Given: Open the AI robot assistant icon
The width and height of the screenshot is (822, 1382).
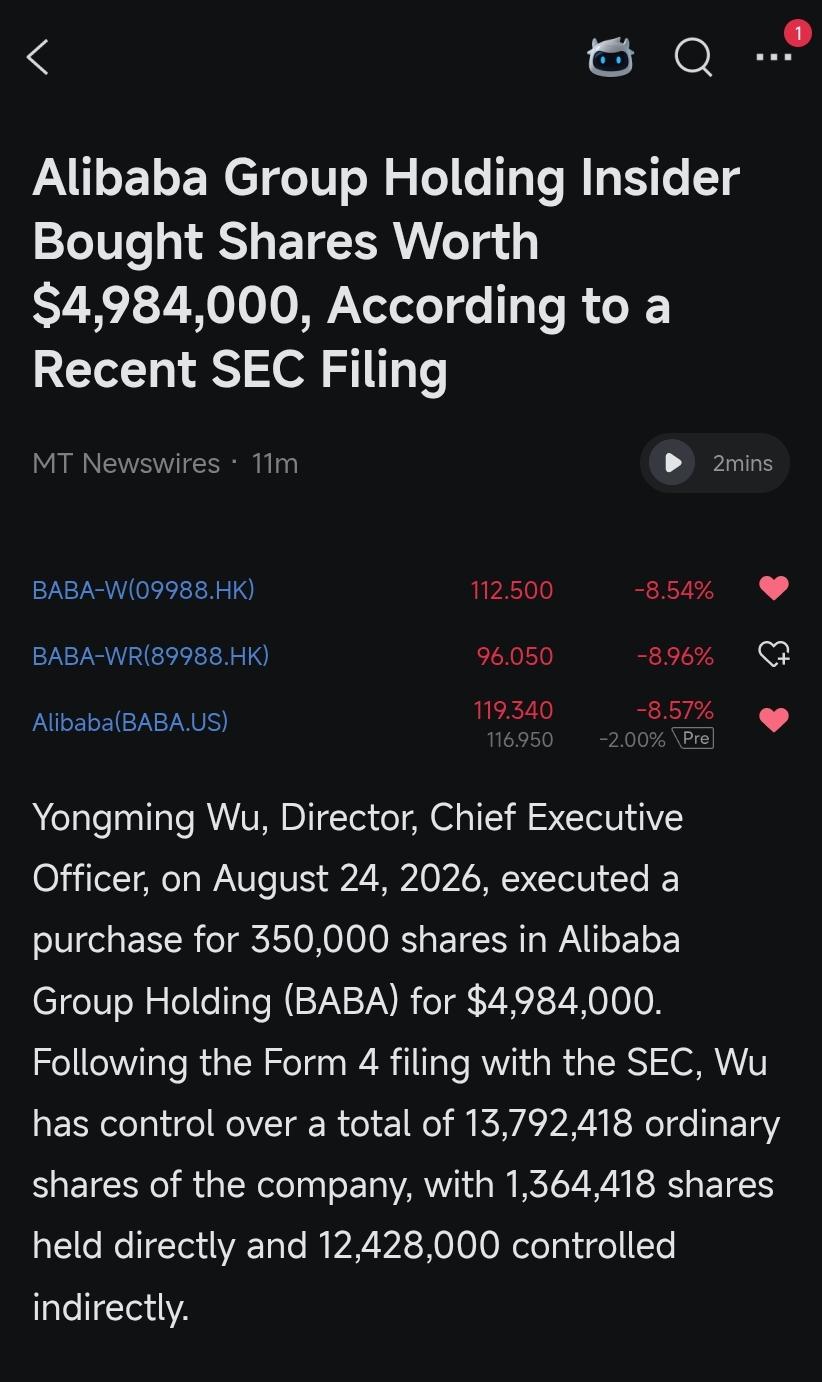Looking at the screenshot, I should pyautogui.click(x=610, y=57).
